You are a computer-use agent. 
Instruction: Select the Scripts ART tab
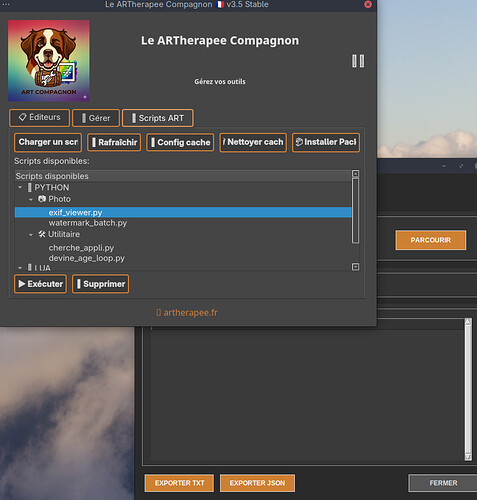pyautogui.click(x=158, y=118)
